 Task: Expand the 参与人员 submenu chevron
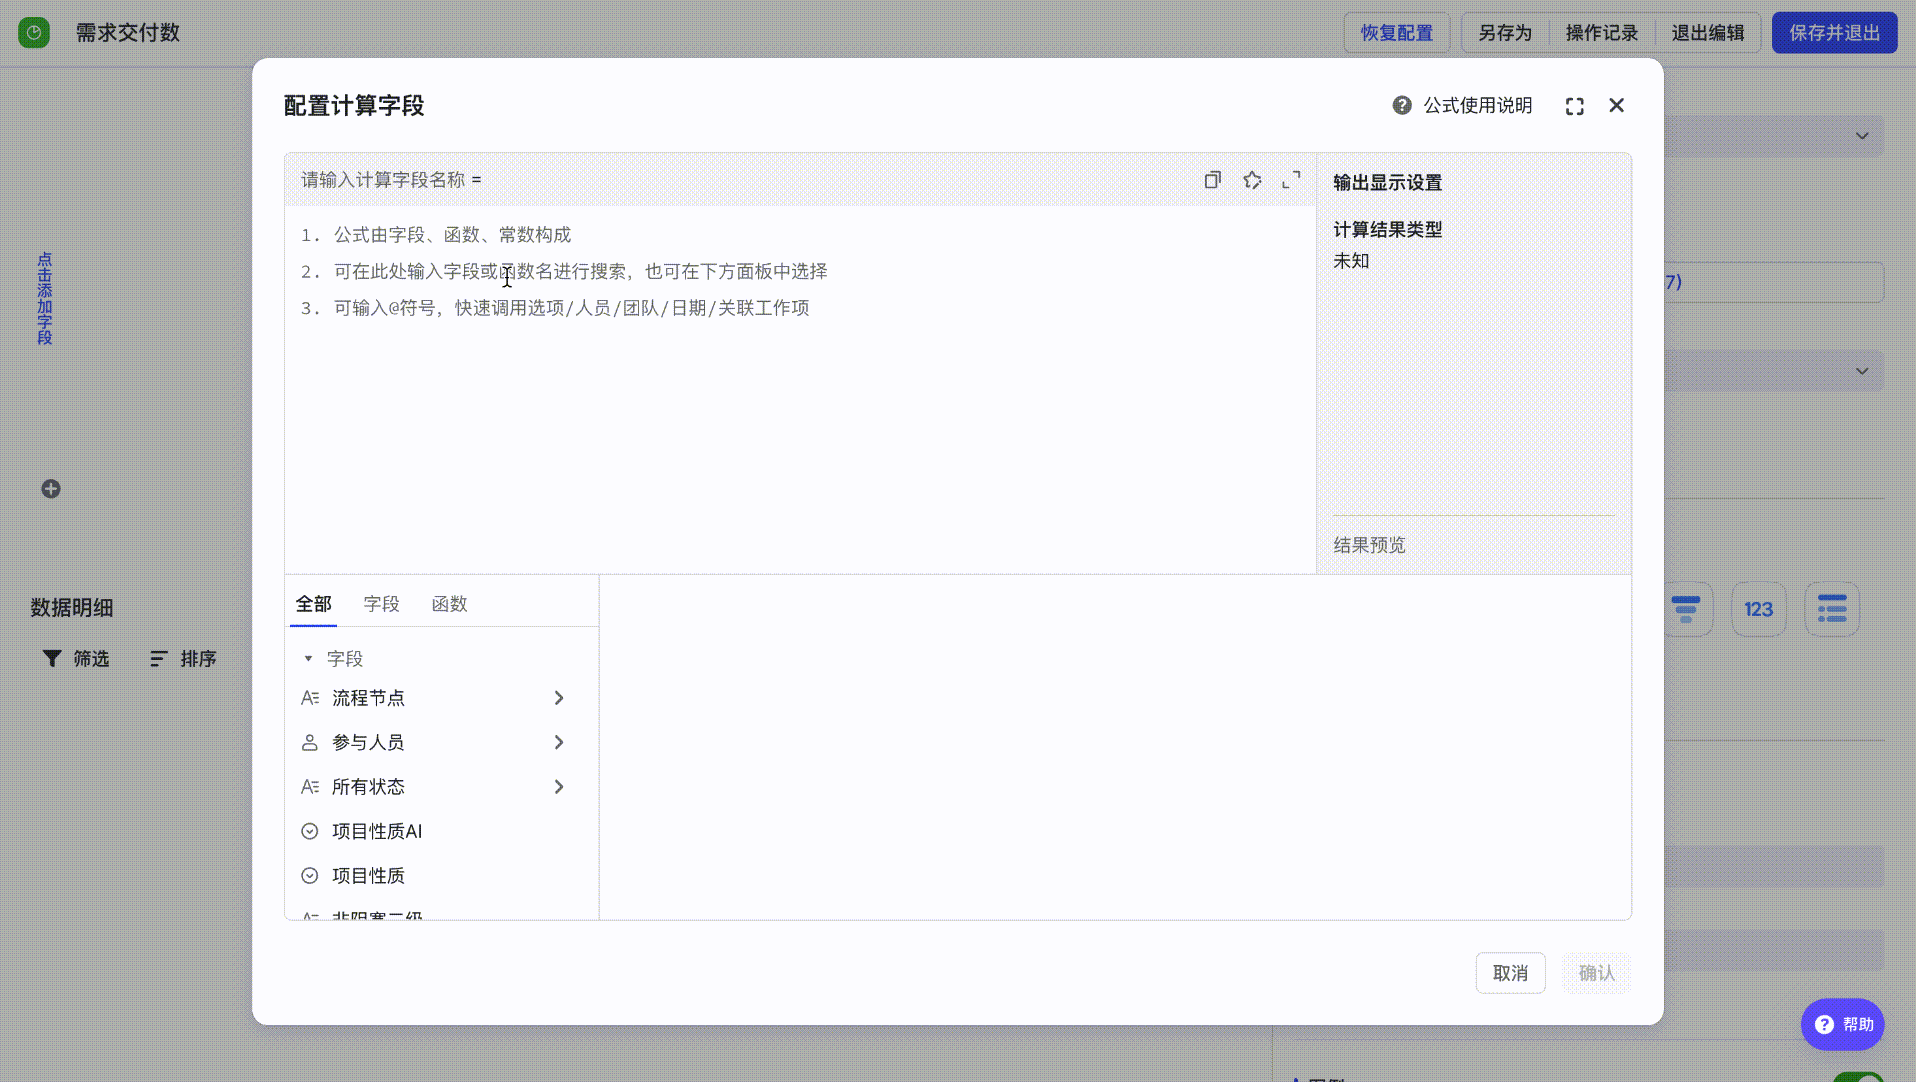(x=559, y=742)
